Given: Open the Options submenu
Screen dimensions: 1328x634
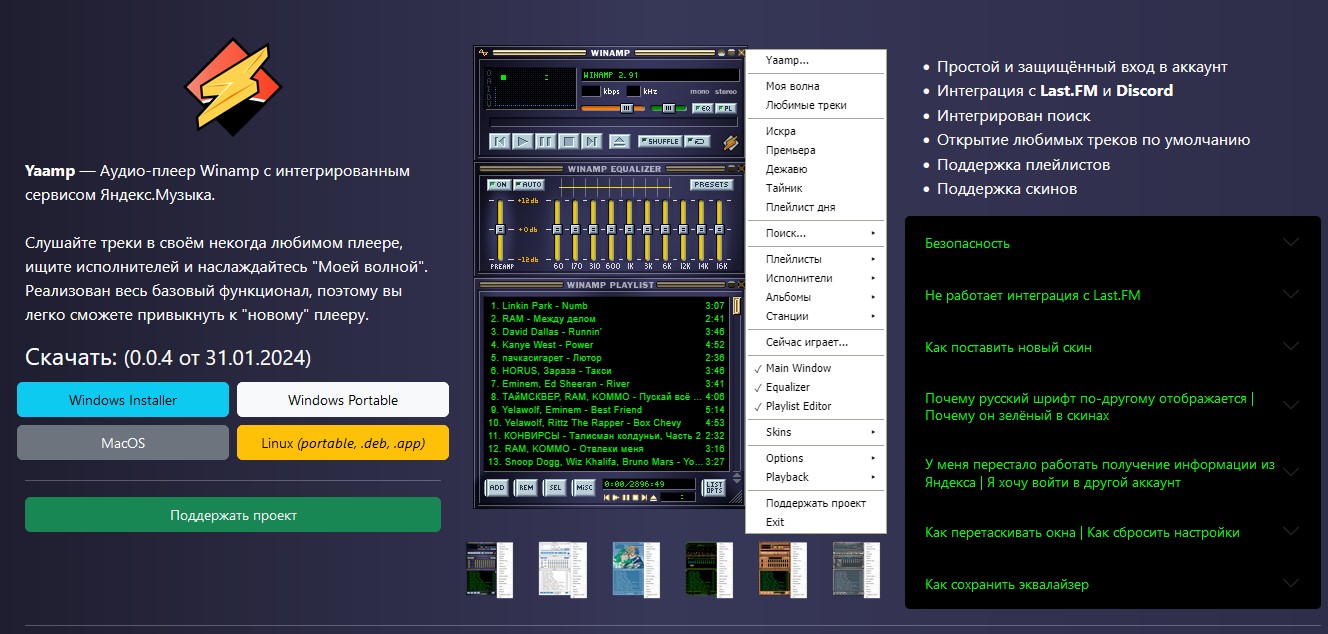Looking at the screenshot, I should coord(816,458).
